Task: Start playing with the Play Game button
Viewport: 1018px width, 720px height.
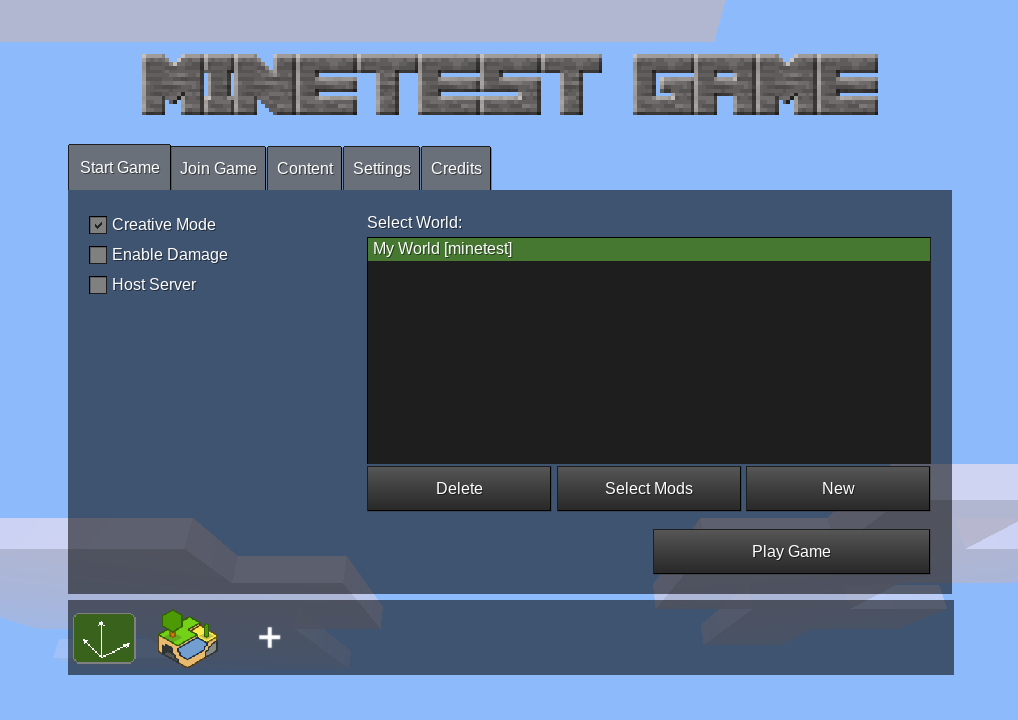Action: pyautogui.click(x=791, y=551)
